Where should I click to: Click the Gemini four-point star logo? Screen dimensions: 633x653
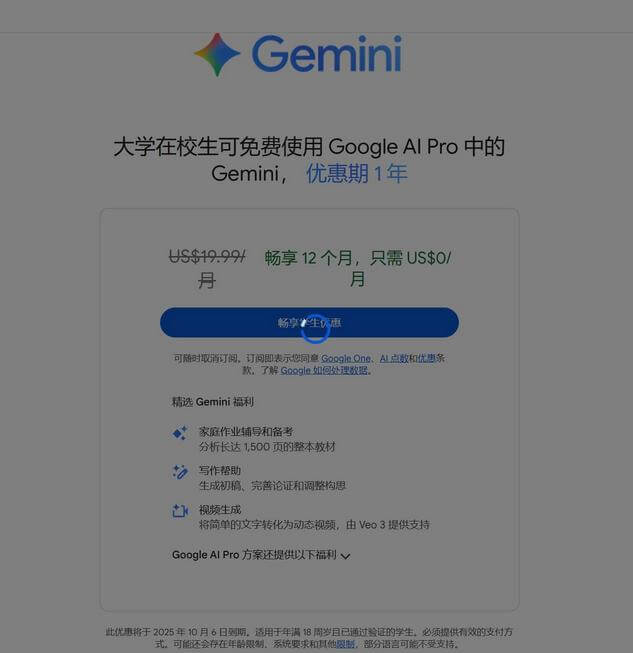click(x=217, y=55)
